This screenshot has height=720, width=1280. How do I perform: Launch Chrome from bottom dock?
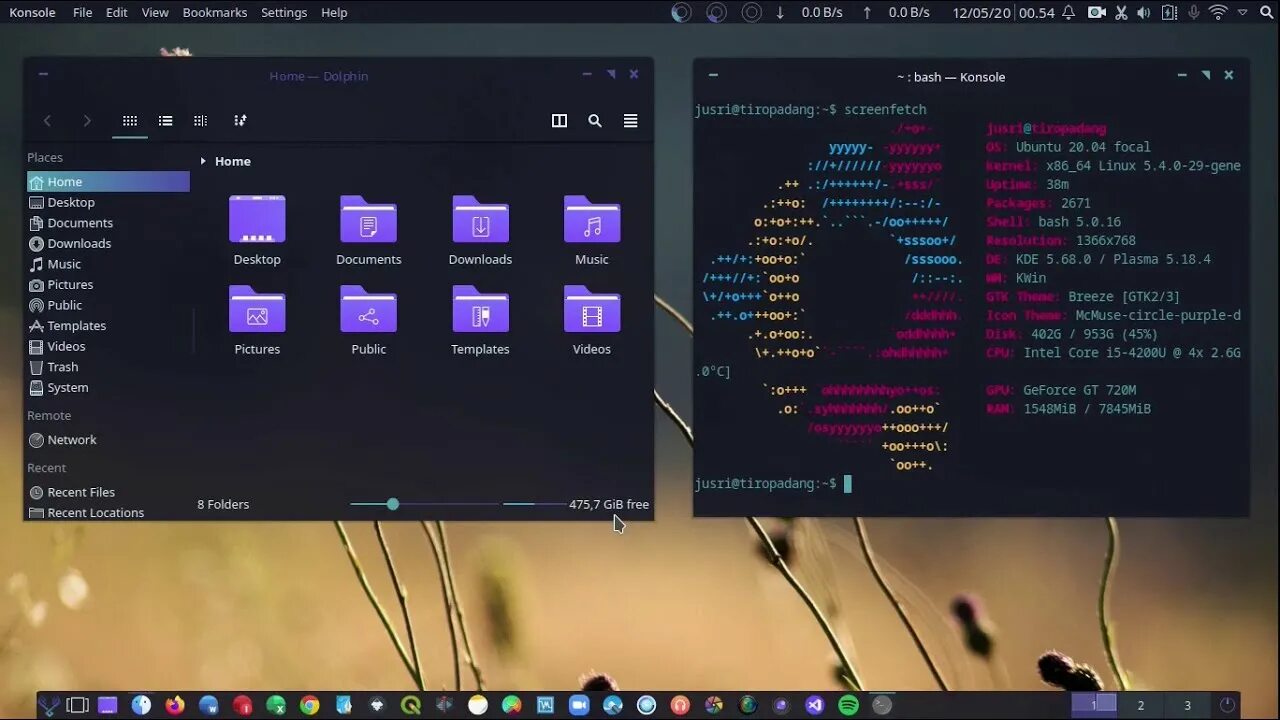(x=309, y=705)
